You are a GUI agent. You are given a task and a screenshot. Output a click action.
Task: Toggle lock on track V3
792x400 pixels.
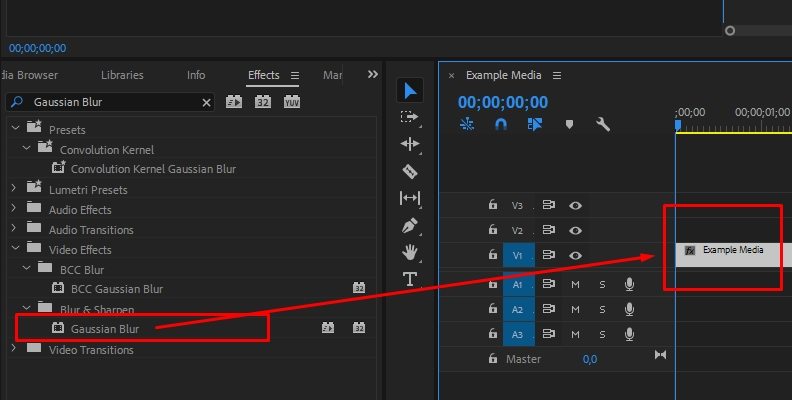492,205
